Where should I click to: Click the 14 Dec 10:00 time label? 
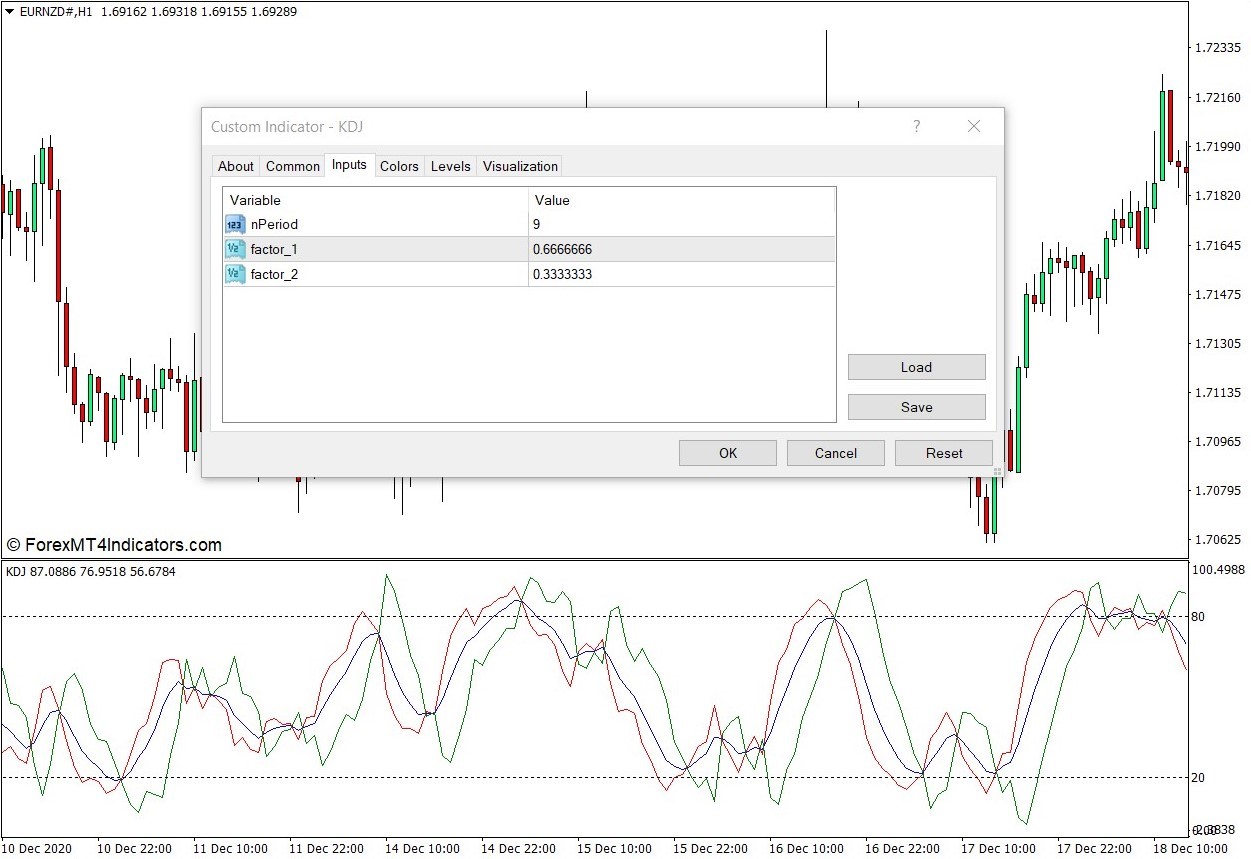421,849
